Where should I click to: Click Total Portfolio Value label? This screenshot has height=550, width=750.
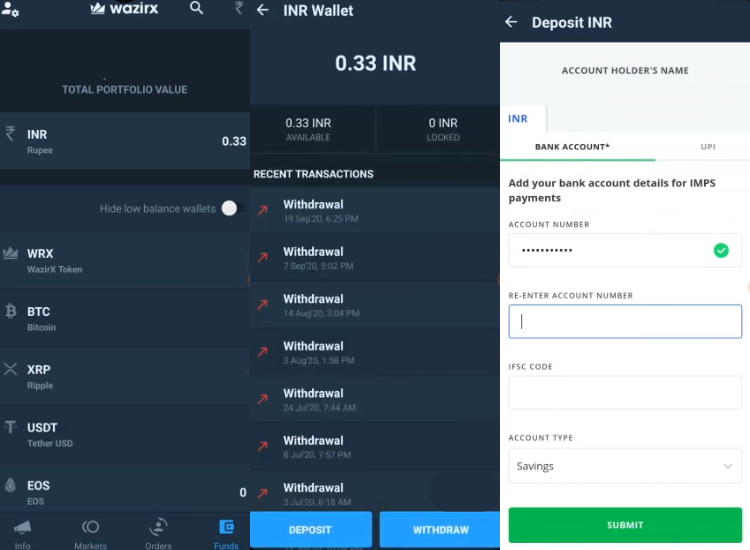(124, 89)
